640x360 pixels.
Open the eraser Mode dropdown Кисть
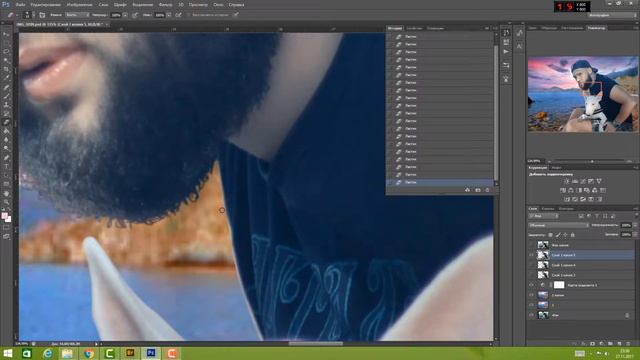pyautogui.click(x=77, y=15)
